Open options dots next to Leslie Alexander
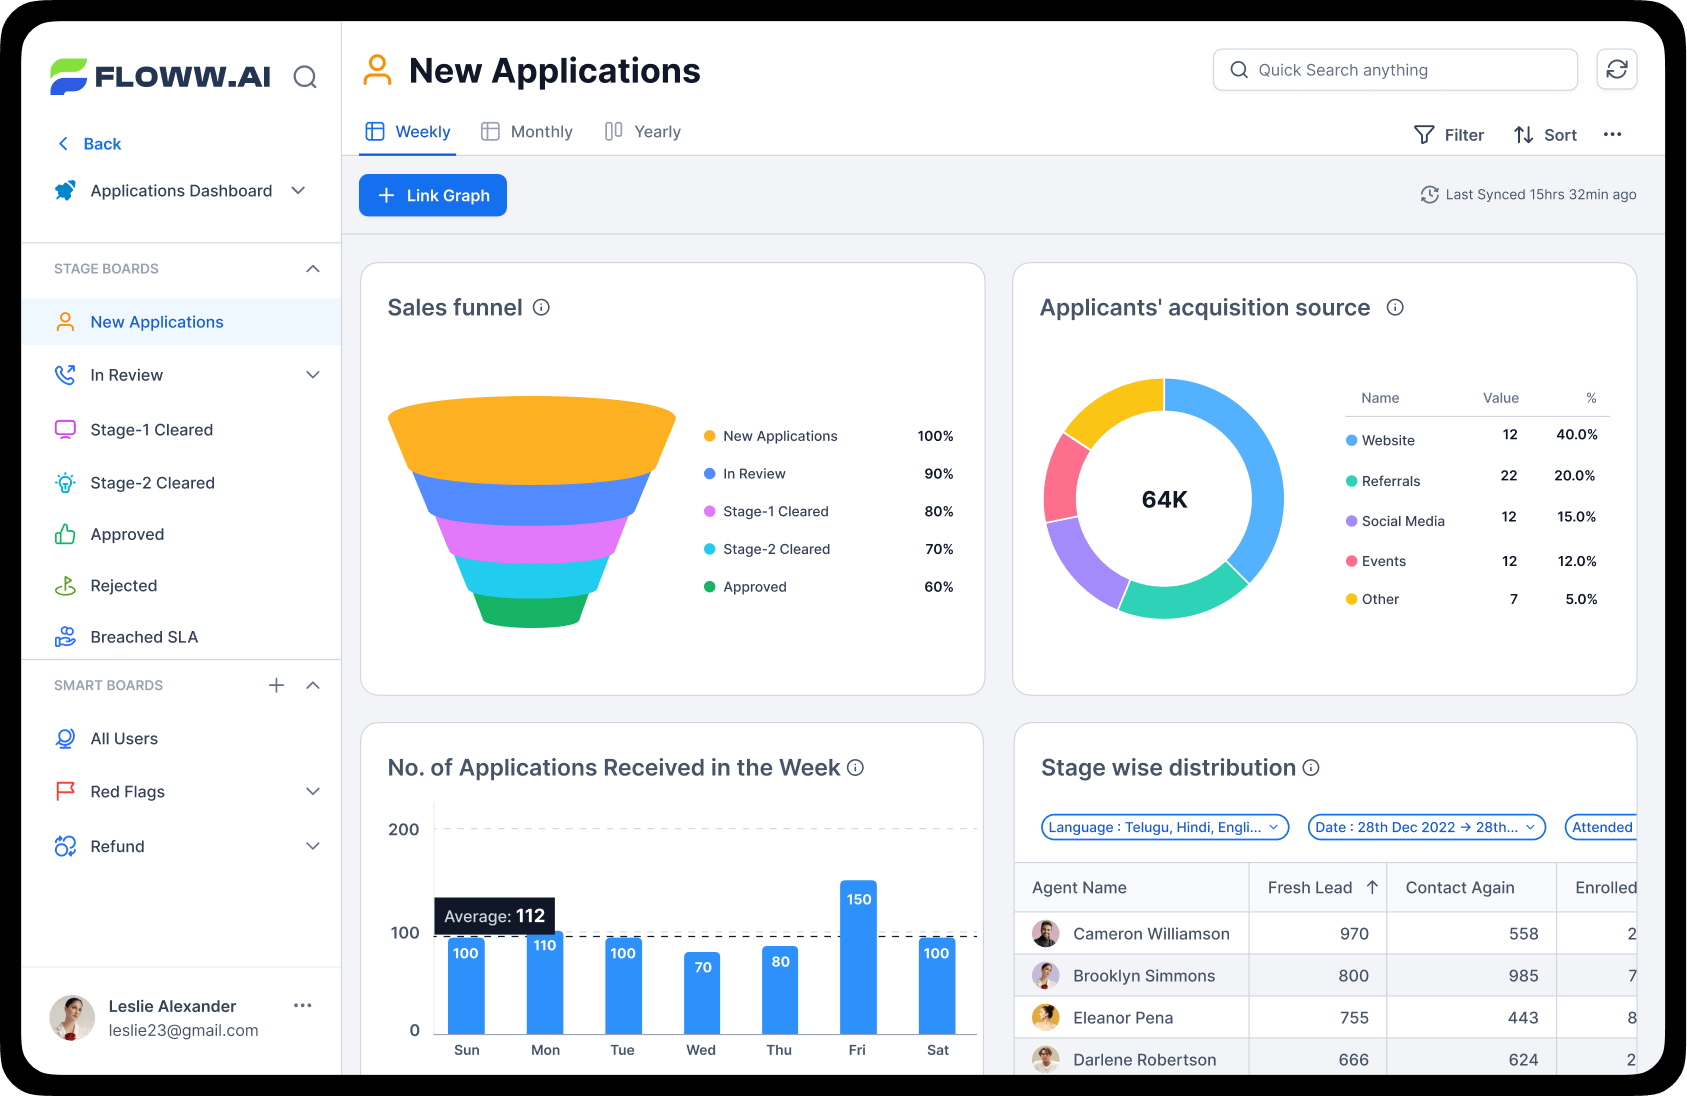This screenshot has height=1096, width=1687. click(302, 1005)
